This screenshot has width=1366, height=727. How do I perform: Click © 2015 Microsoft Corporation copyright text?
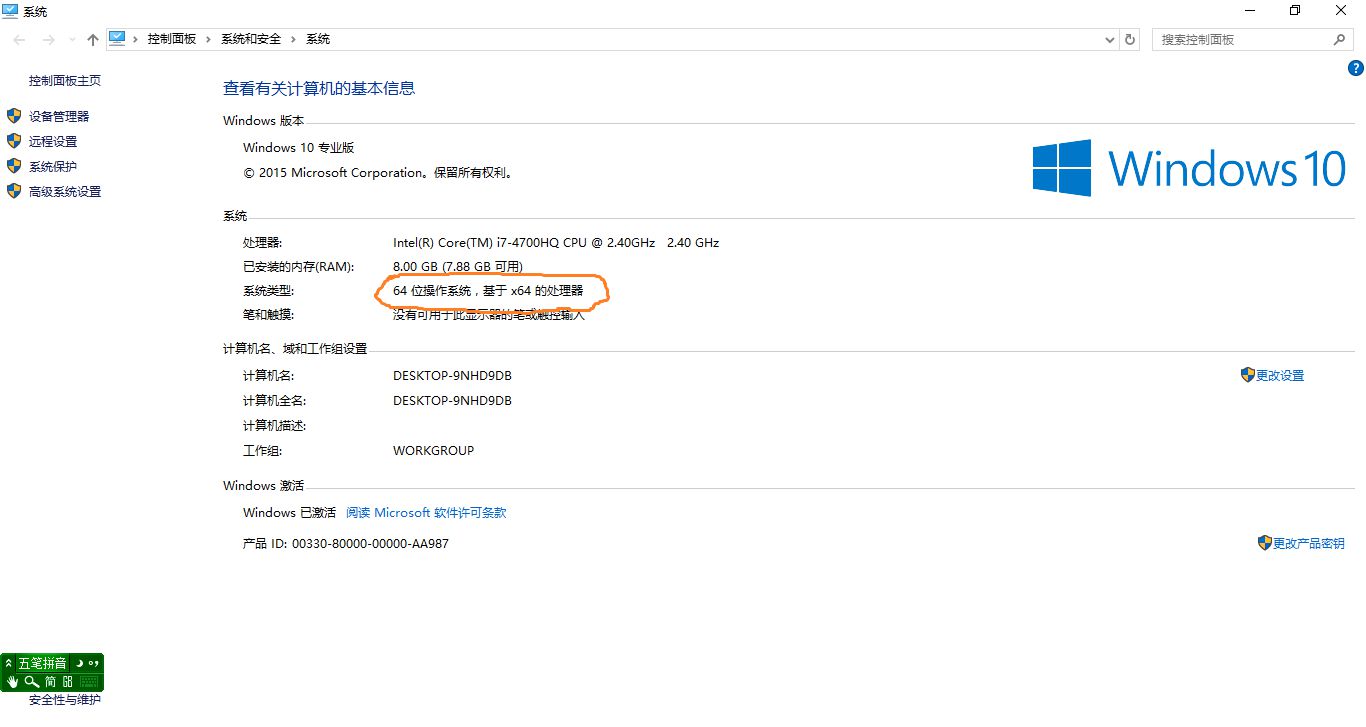380,172
